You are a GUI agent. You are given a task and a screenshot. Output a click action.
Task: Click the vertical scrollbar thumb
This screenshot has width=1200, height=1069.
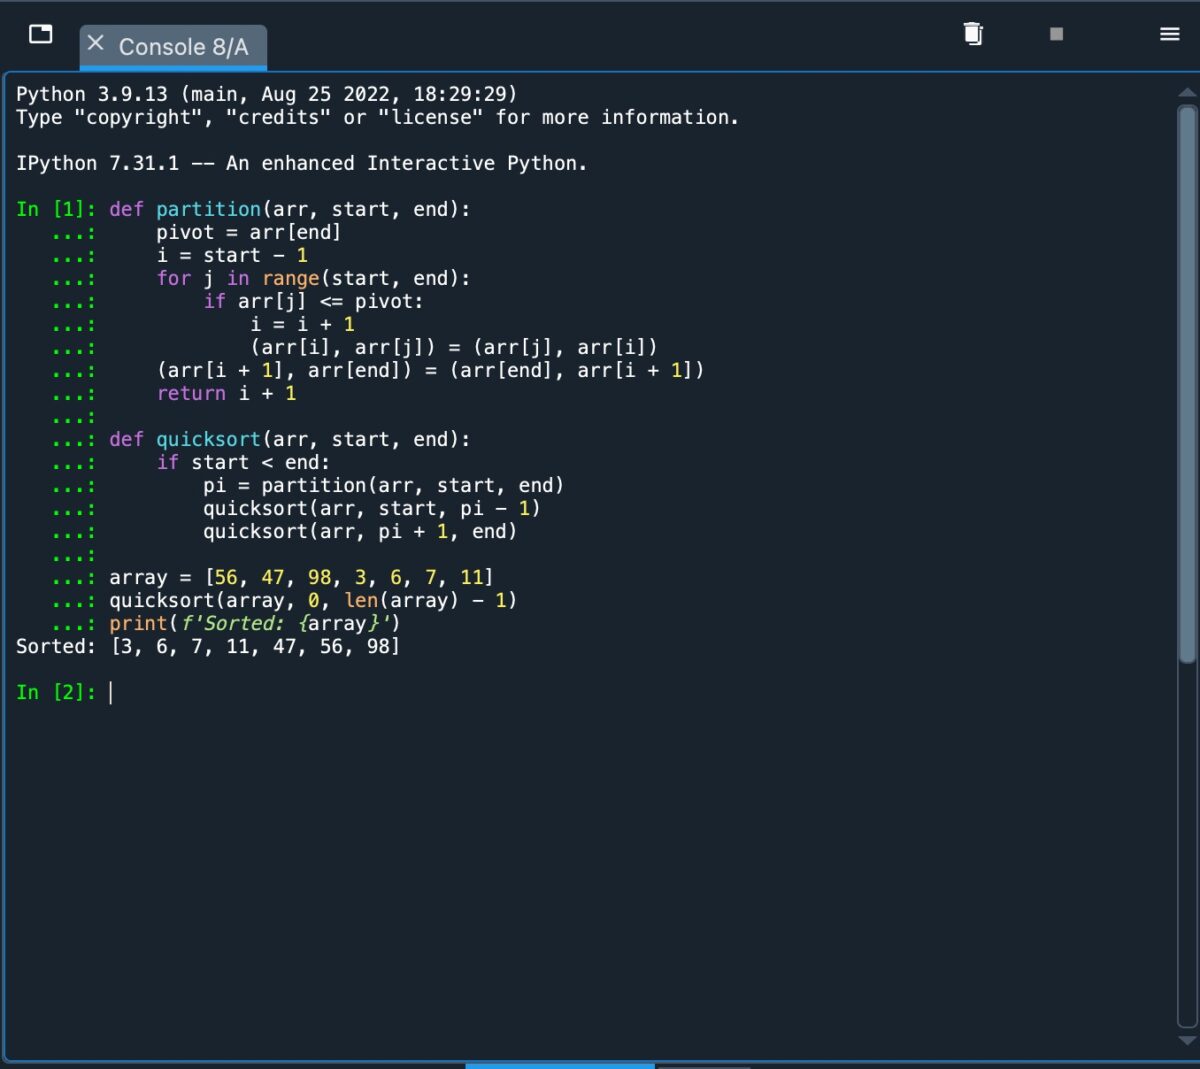(1187, 380)
